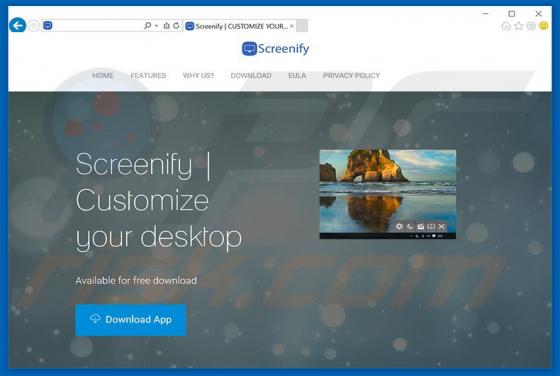
Task: Click the search magnifier in address bar
Action: [x=147, y=25]
